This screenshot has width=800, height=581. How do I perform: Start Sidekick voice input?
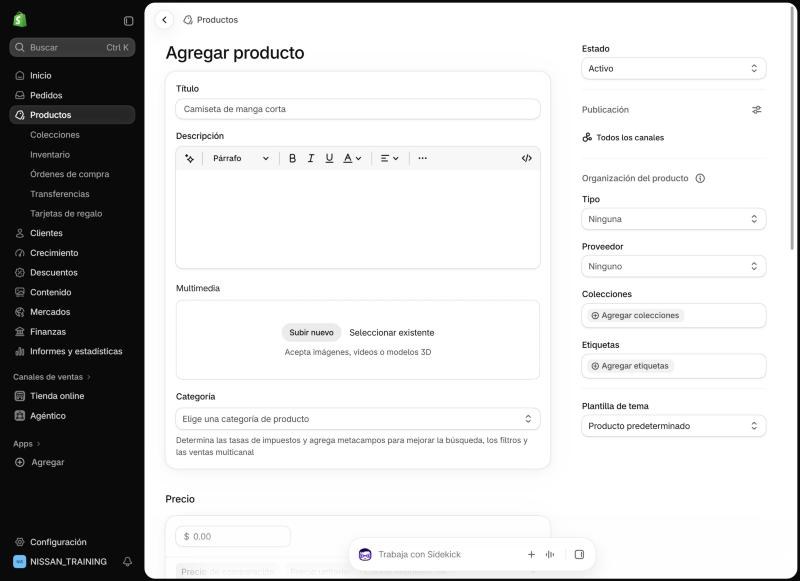tap(550, 554)
